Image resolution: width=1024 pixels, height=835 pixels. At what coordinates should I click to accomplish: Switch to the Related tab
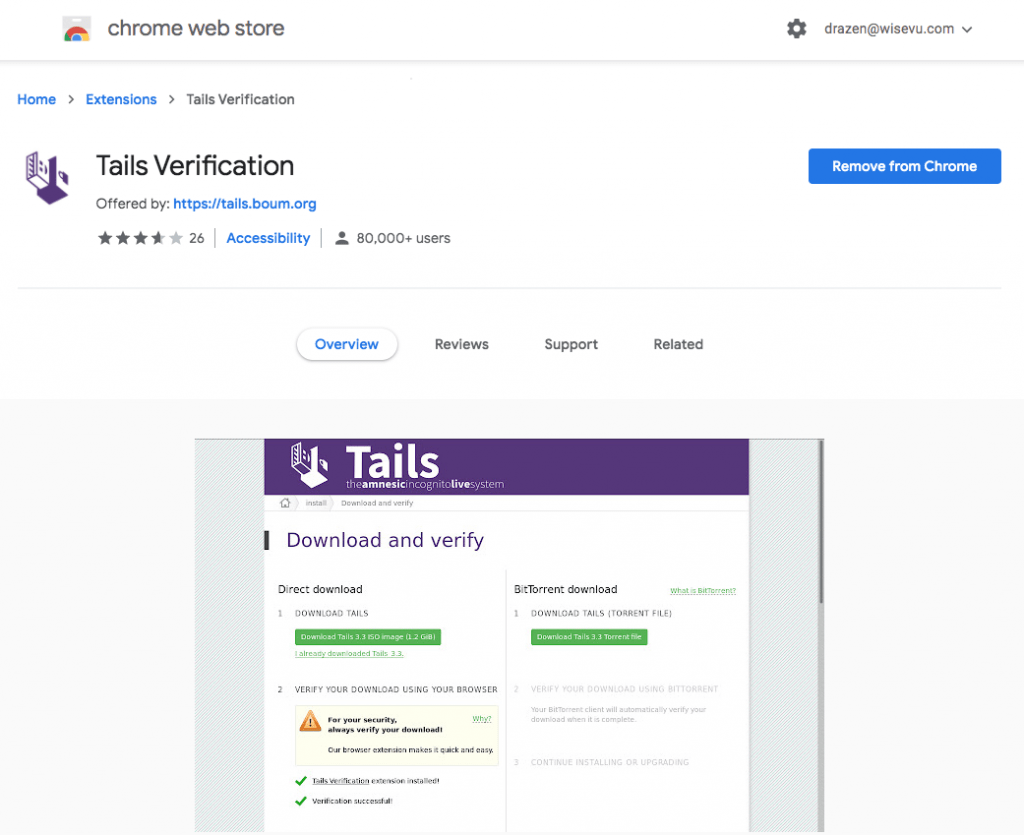click(679, 344)
